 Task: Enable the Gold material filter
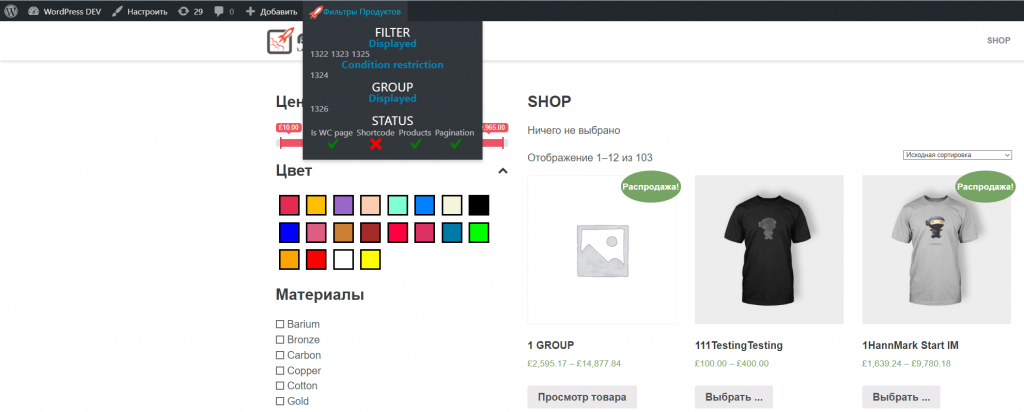[281, 401]
